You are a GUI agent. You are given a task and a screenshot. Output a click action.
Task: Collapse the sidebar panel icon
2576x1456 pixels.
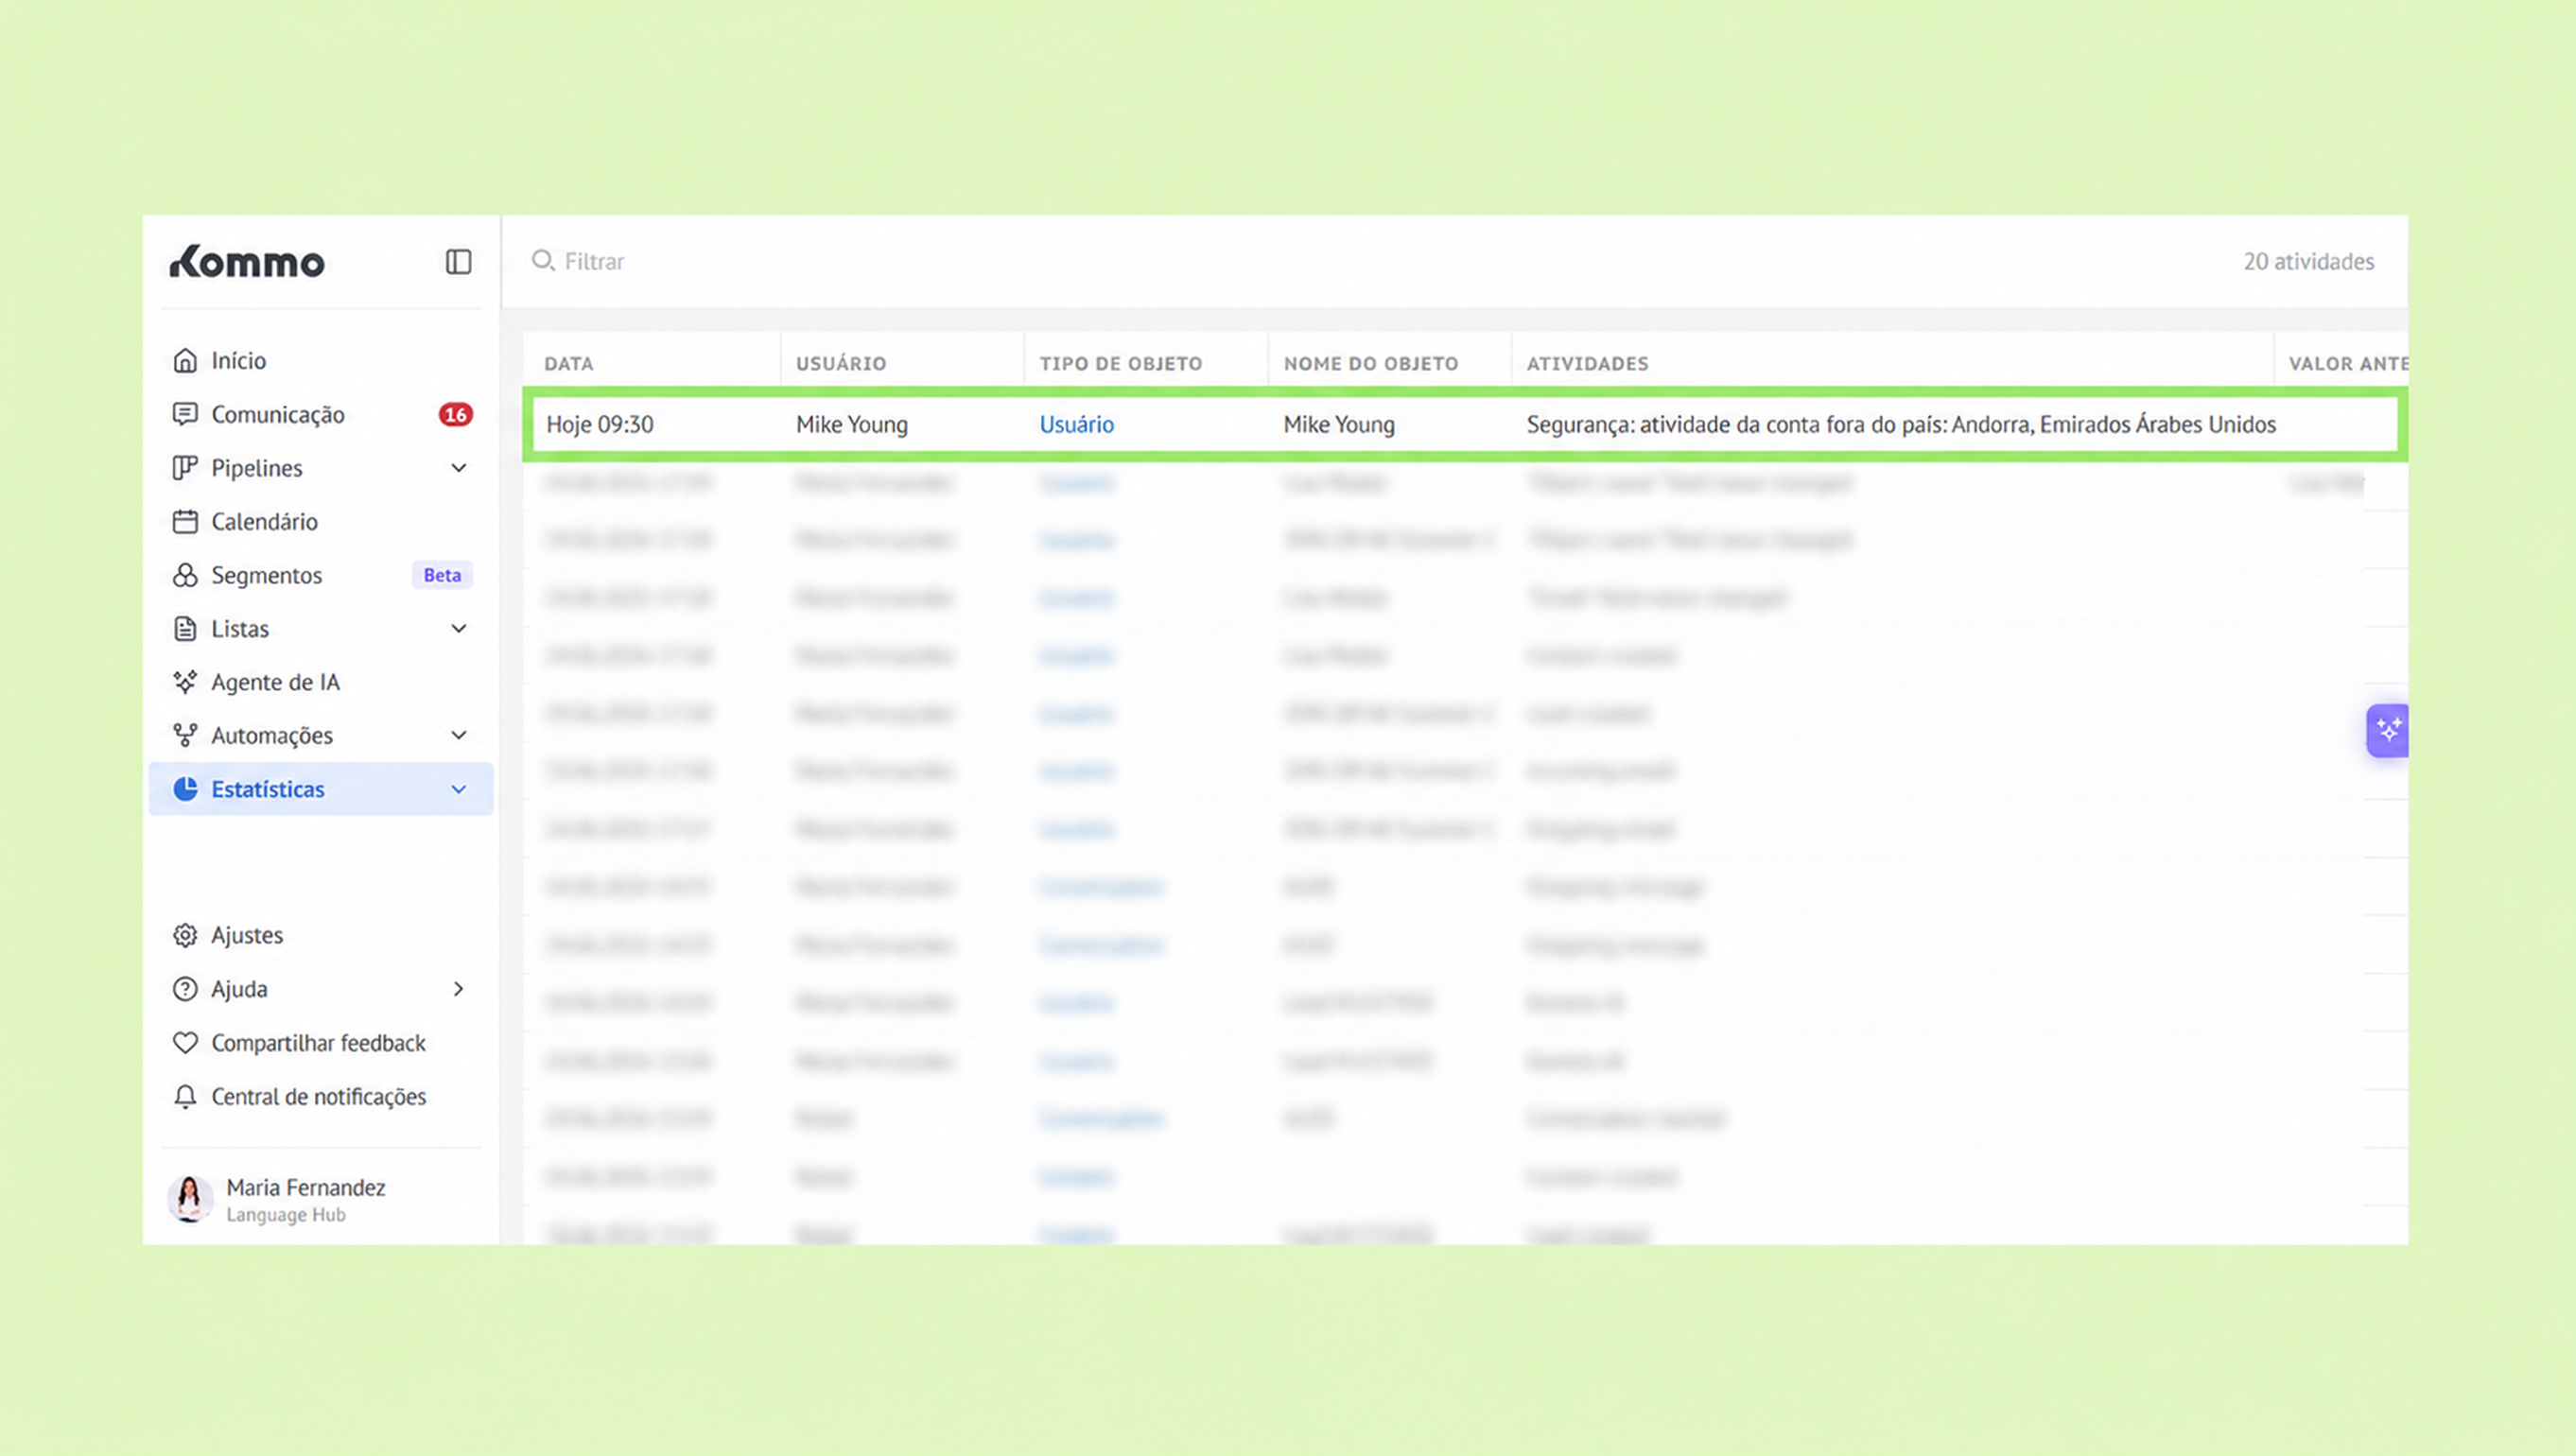point(458,261)
